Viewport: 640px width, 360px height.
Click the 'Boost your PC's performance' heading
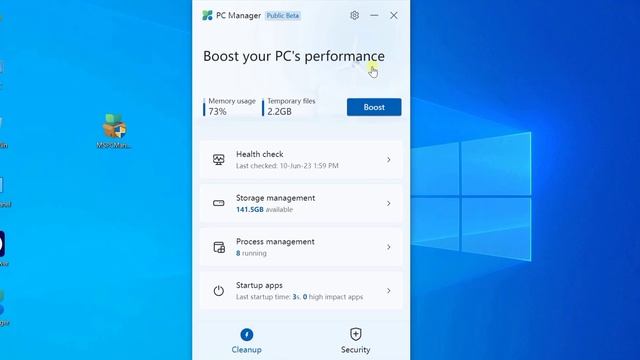pos(294,56)
